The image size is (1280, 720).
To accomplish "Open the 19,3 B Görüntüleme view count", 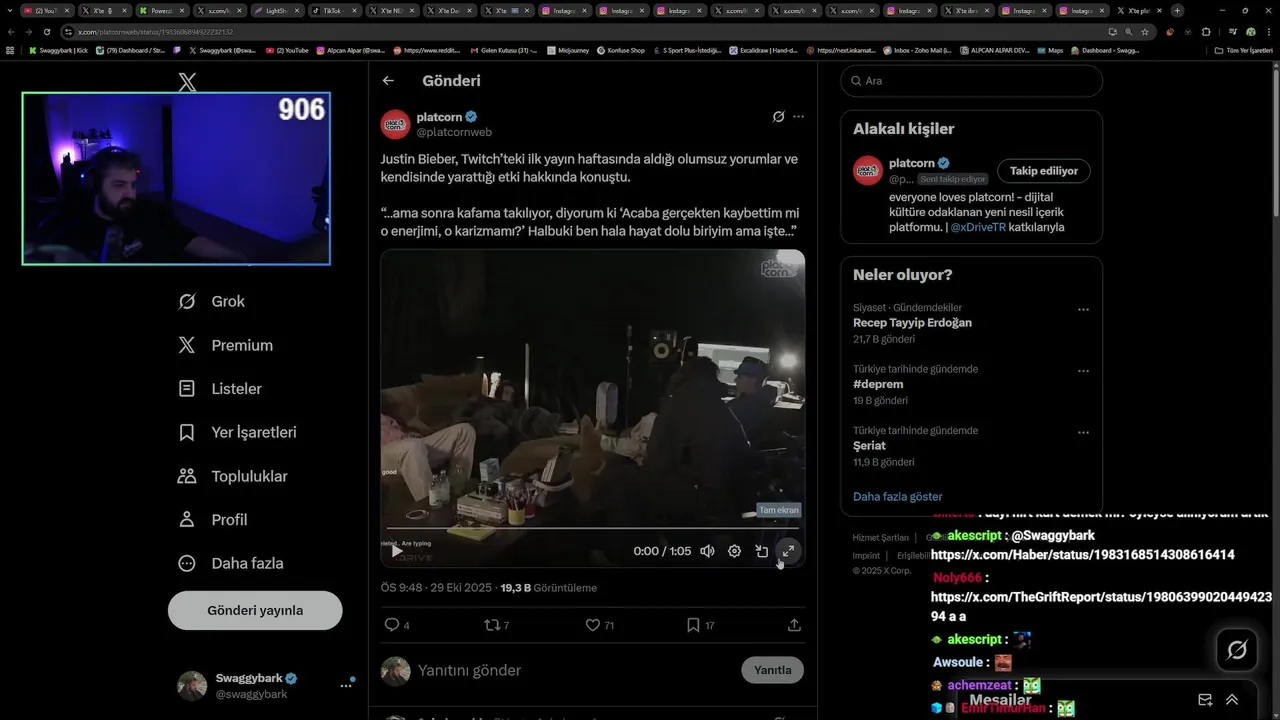I will point(548,588).
